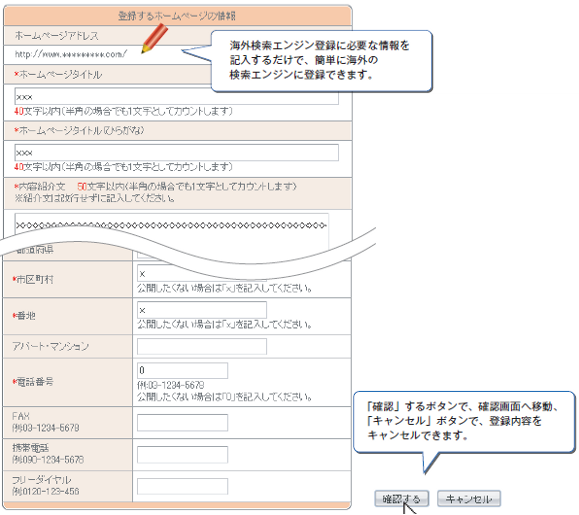Focus the 電話番号 input field
This screenshot has width=579, height=515.
(182, 370)
